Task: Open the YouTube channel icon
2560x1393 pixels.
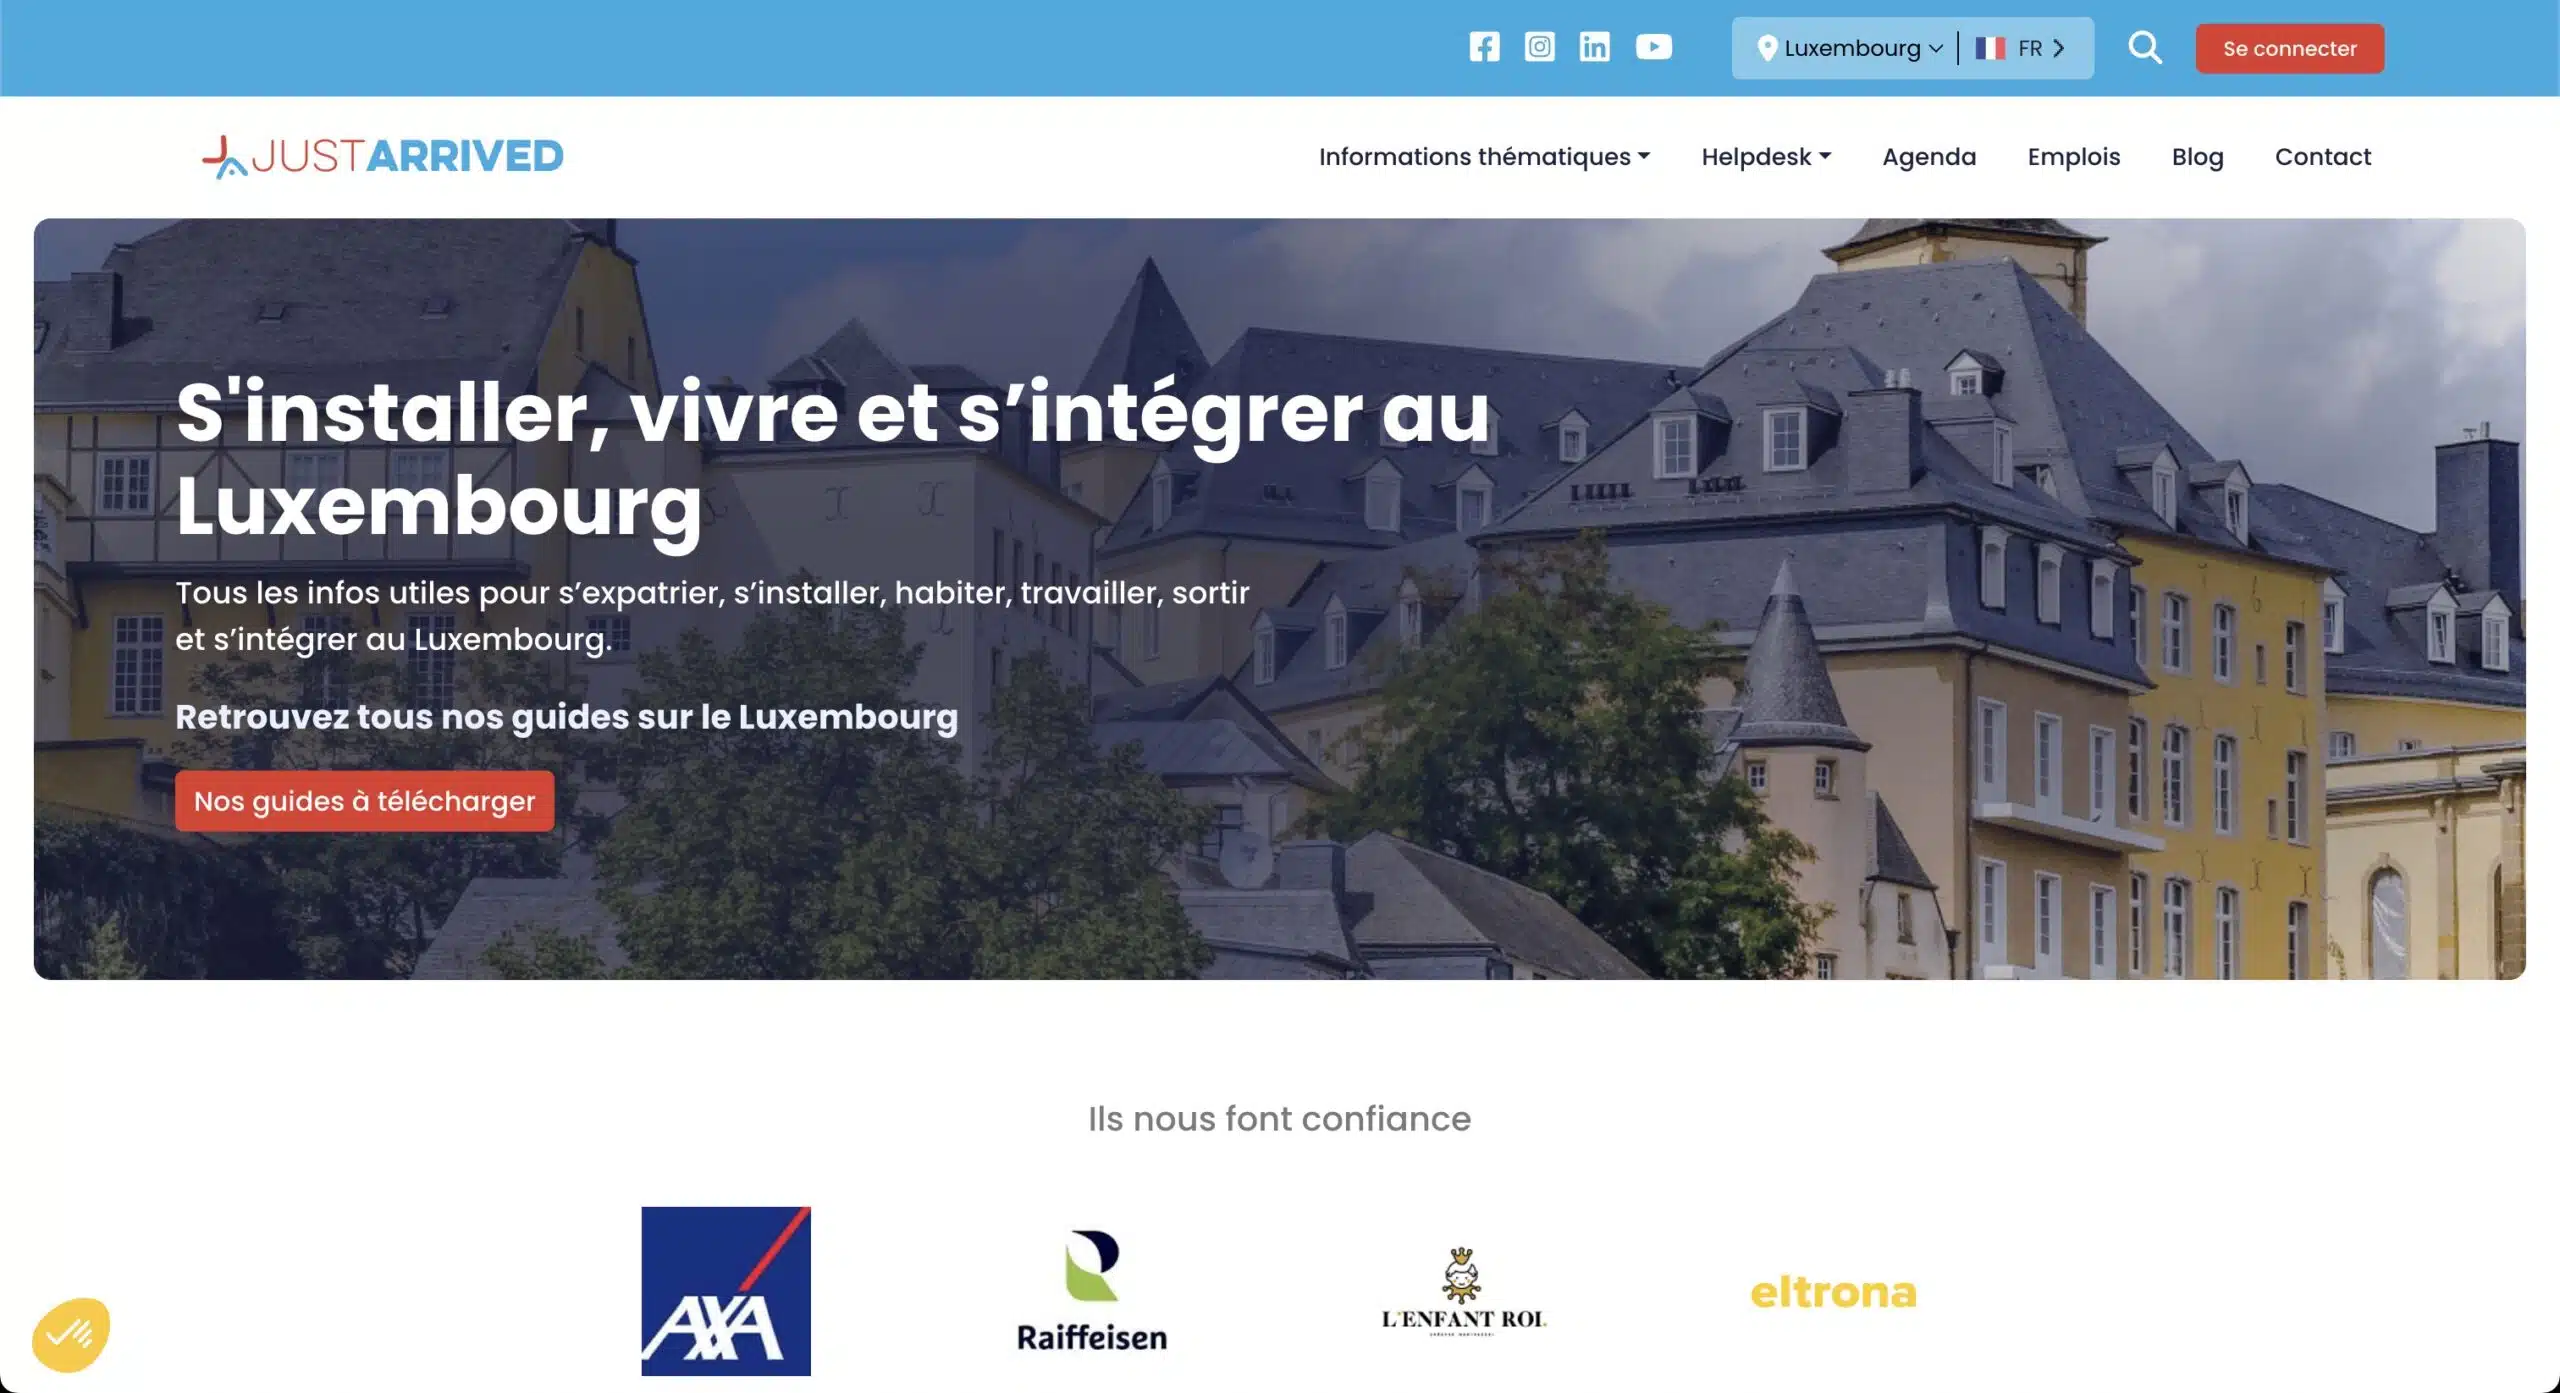Action: [x=1653, y=47]
